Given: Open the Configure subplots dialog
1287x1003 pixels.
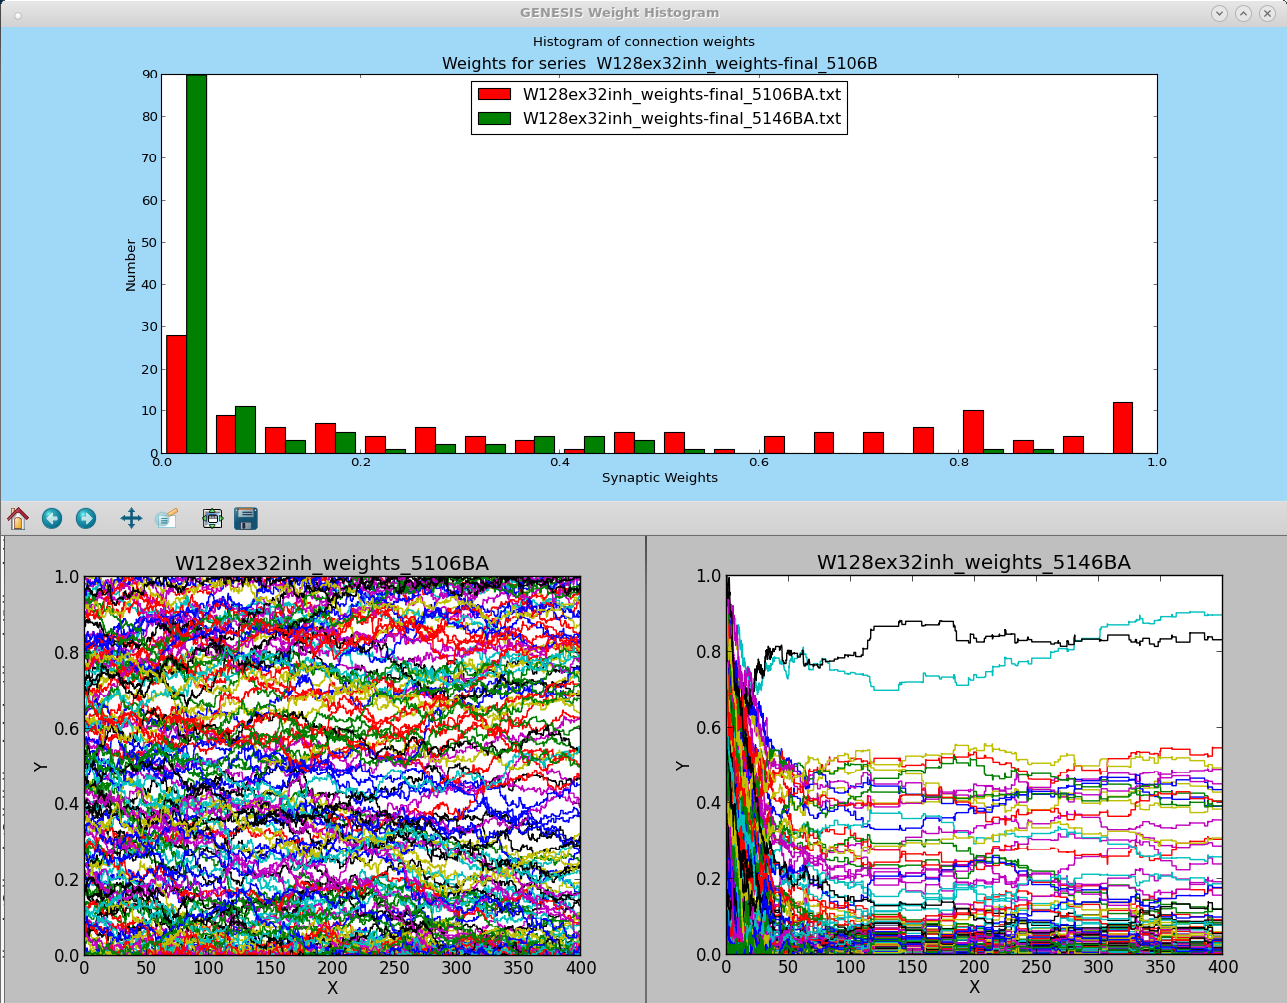Looking at the screenshot, I should click(212, 518).
